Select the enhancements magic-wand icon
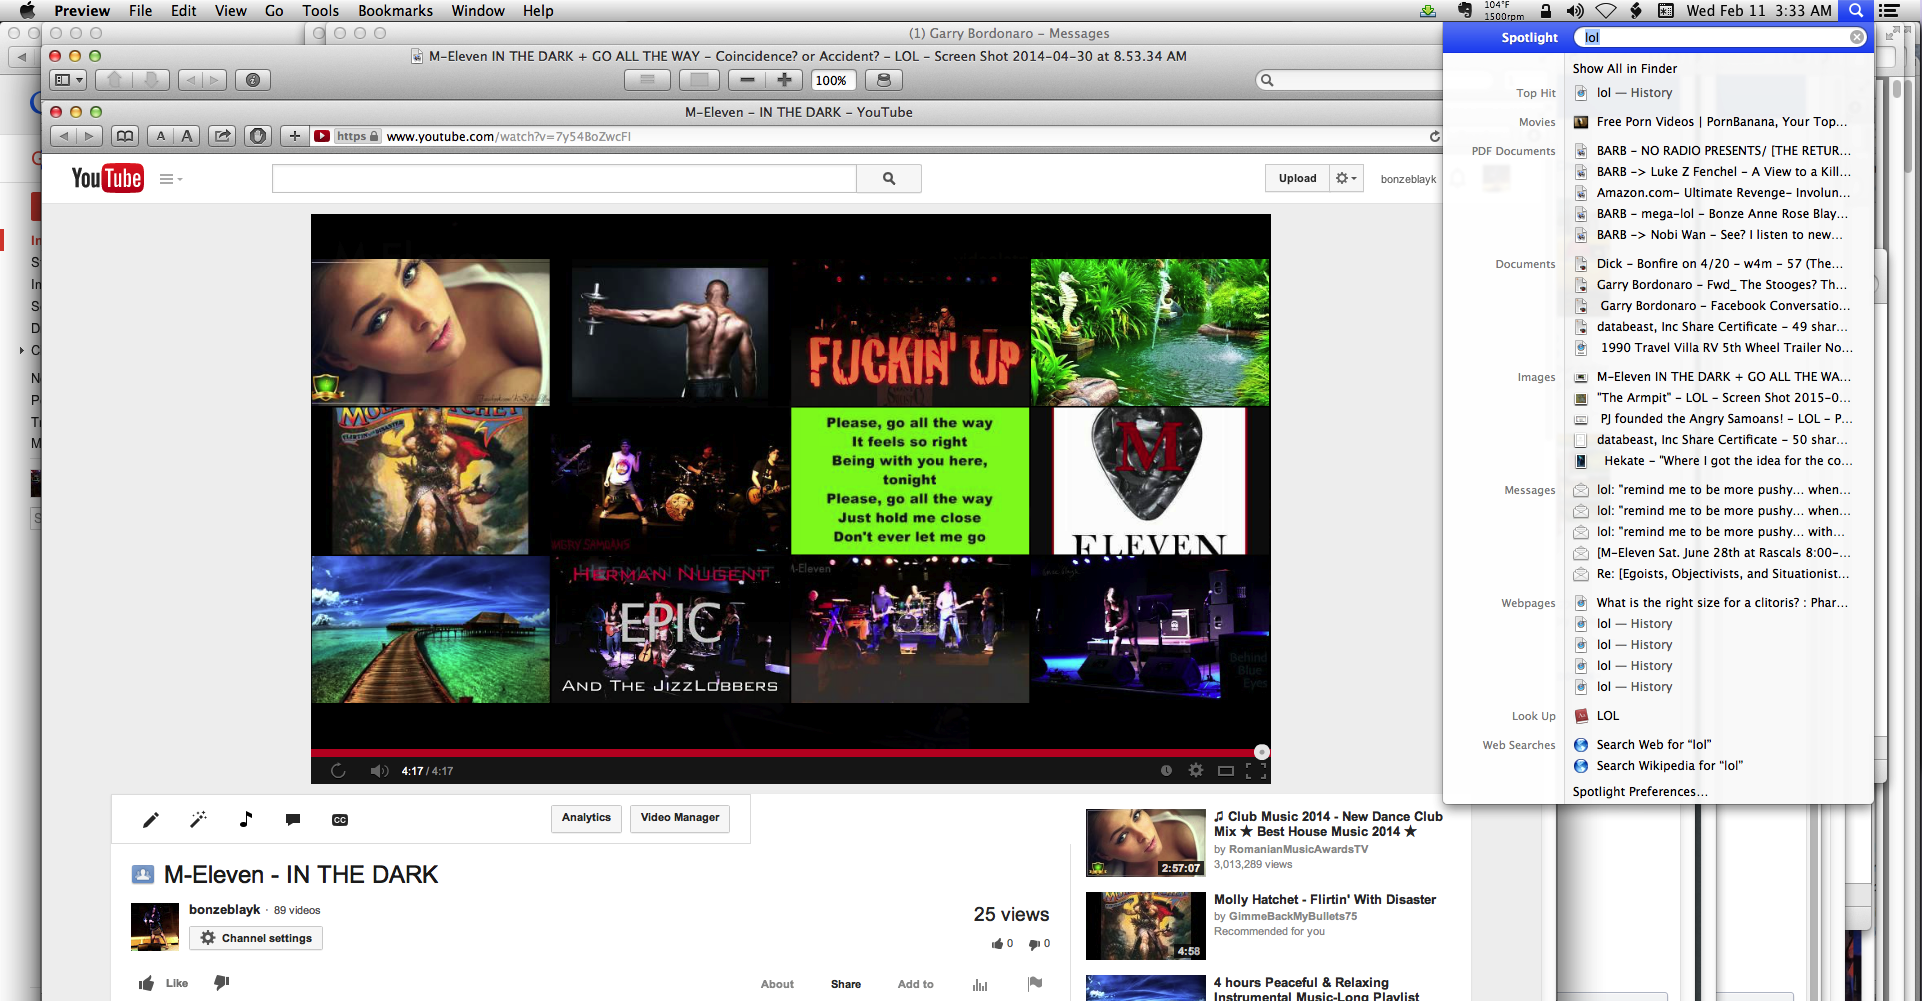1922x1001 pixels. point(198,819)
